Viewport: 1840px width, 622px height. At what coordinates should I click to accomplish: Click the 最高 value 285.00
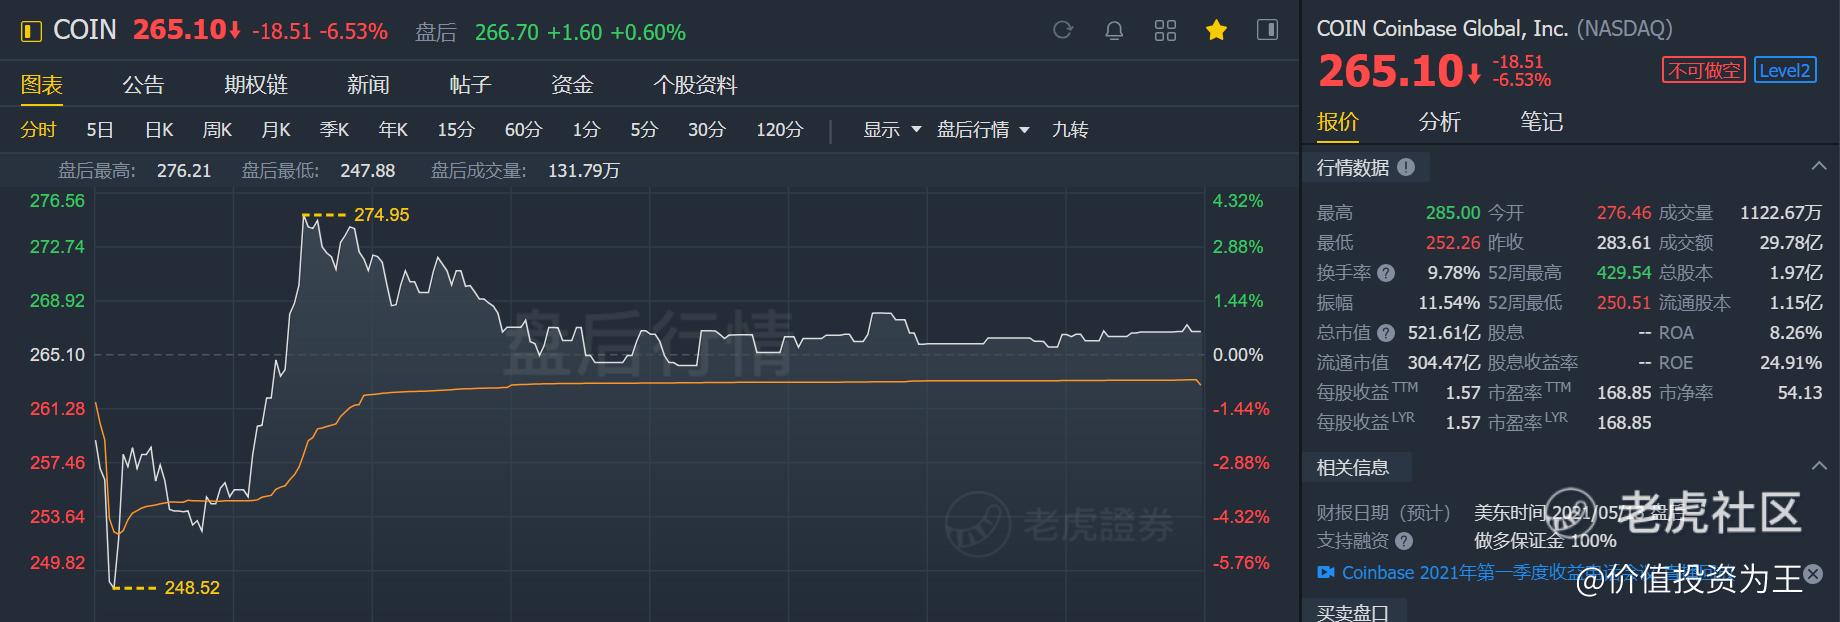point(1453,213)
